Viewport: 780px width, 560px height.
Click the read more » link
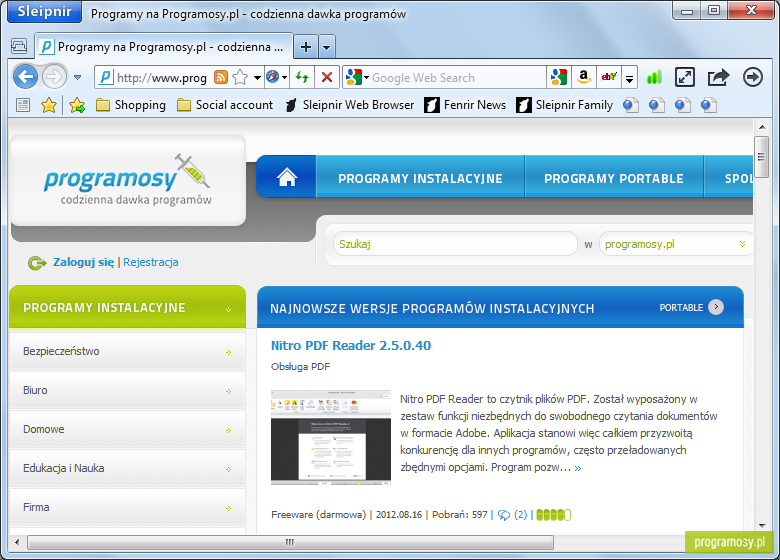point(578,468)
